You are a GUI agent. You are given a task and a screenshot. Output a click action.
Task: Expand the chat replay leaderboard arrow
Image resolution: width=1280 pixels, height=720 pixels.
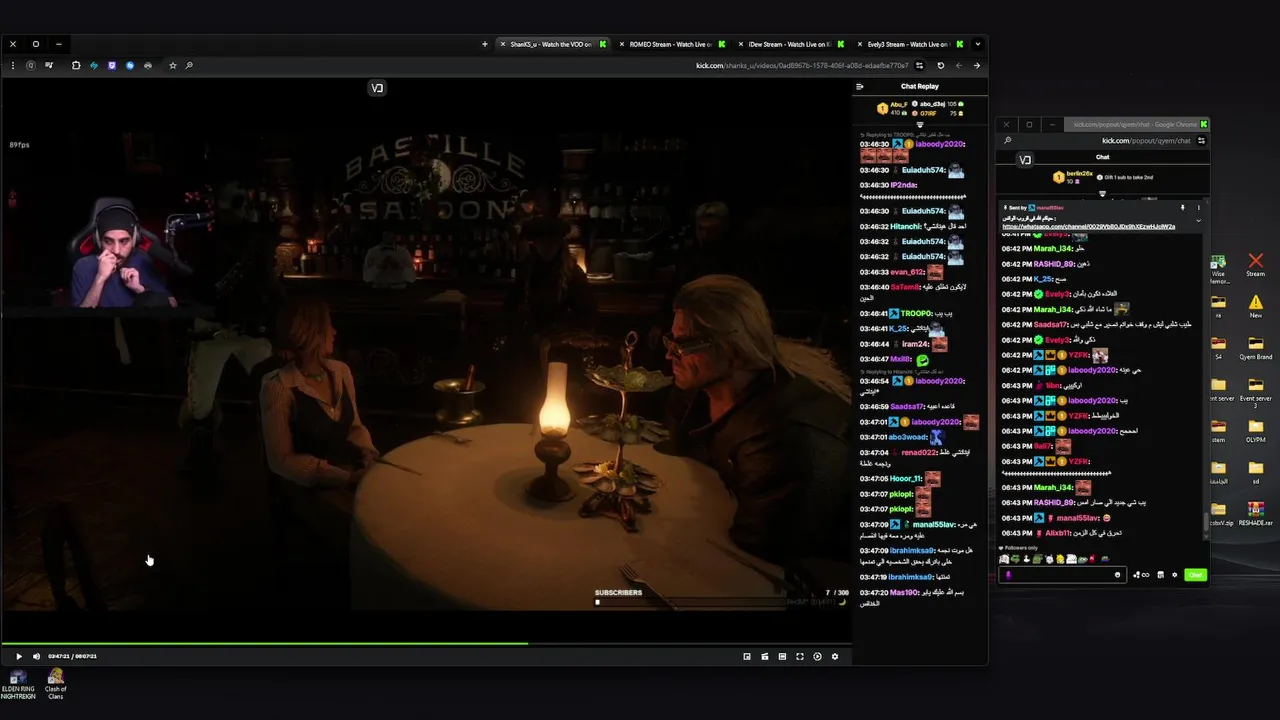[x=920, y=125]
